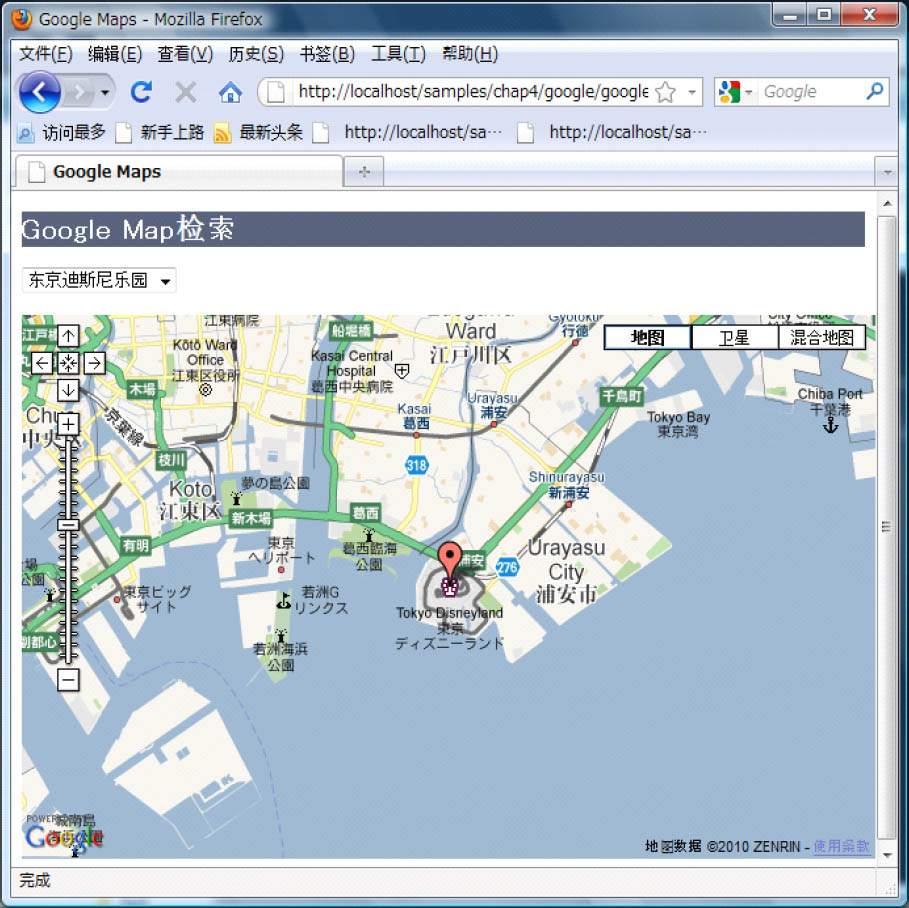Click the 318 route shield on map
Screen dimensions: 909x908
(x=416, y=465)
